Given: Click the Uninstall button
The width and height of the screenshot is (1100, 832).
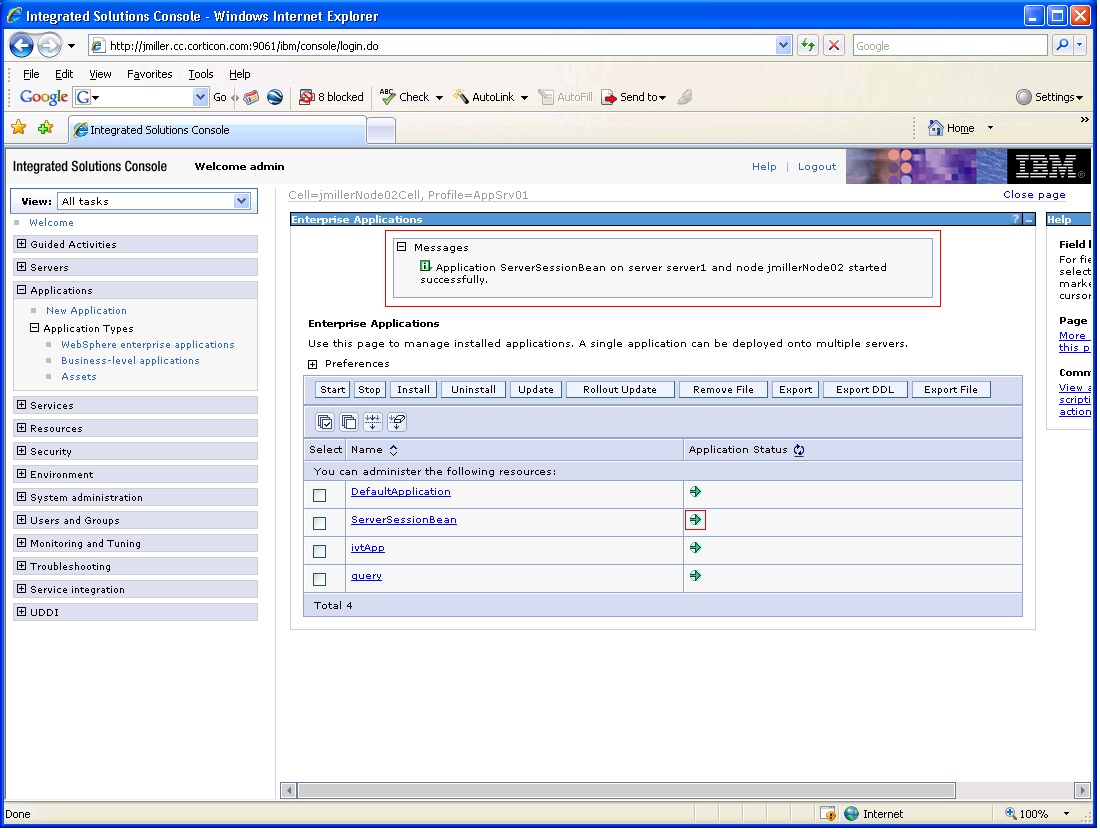Looking at the screenshot, I should click(x=474, y=390).
